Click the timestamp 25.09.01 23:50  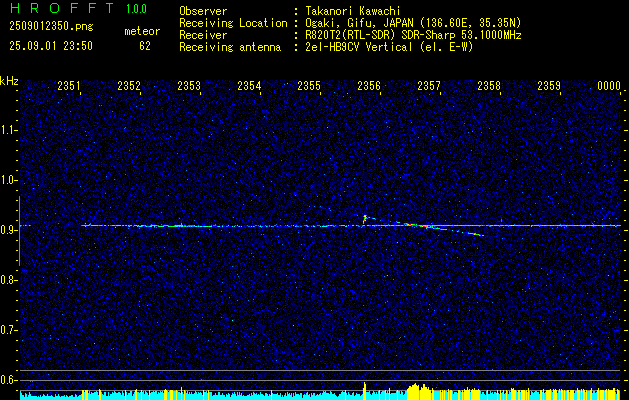pos(51,46)
